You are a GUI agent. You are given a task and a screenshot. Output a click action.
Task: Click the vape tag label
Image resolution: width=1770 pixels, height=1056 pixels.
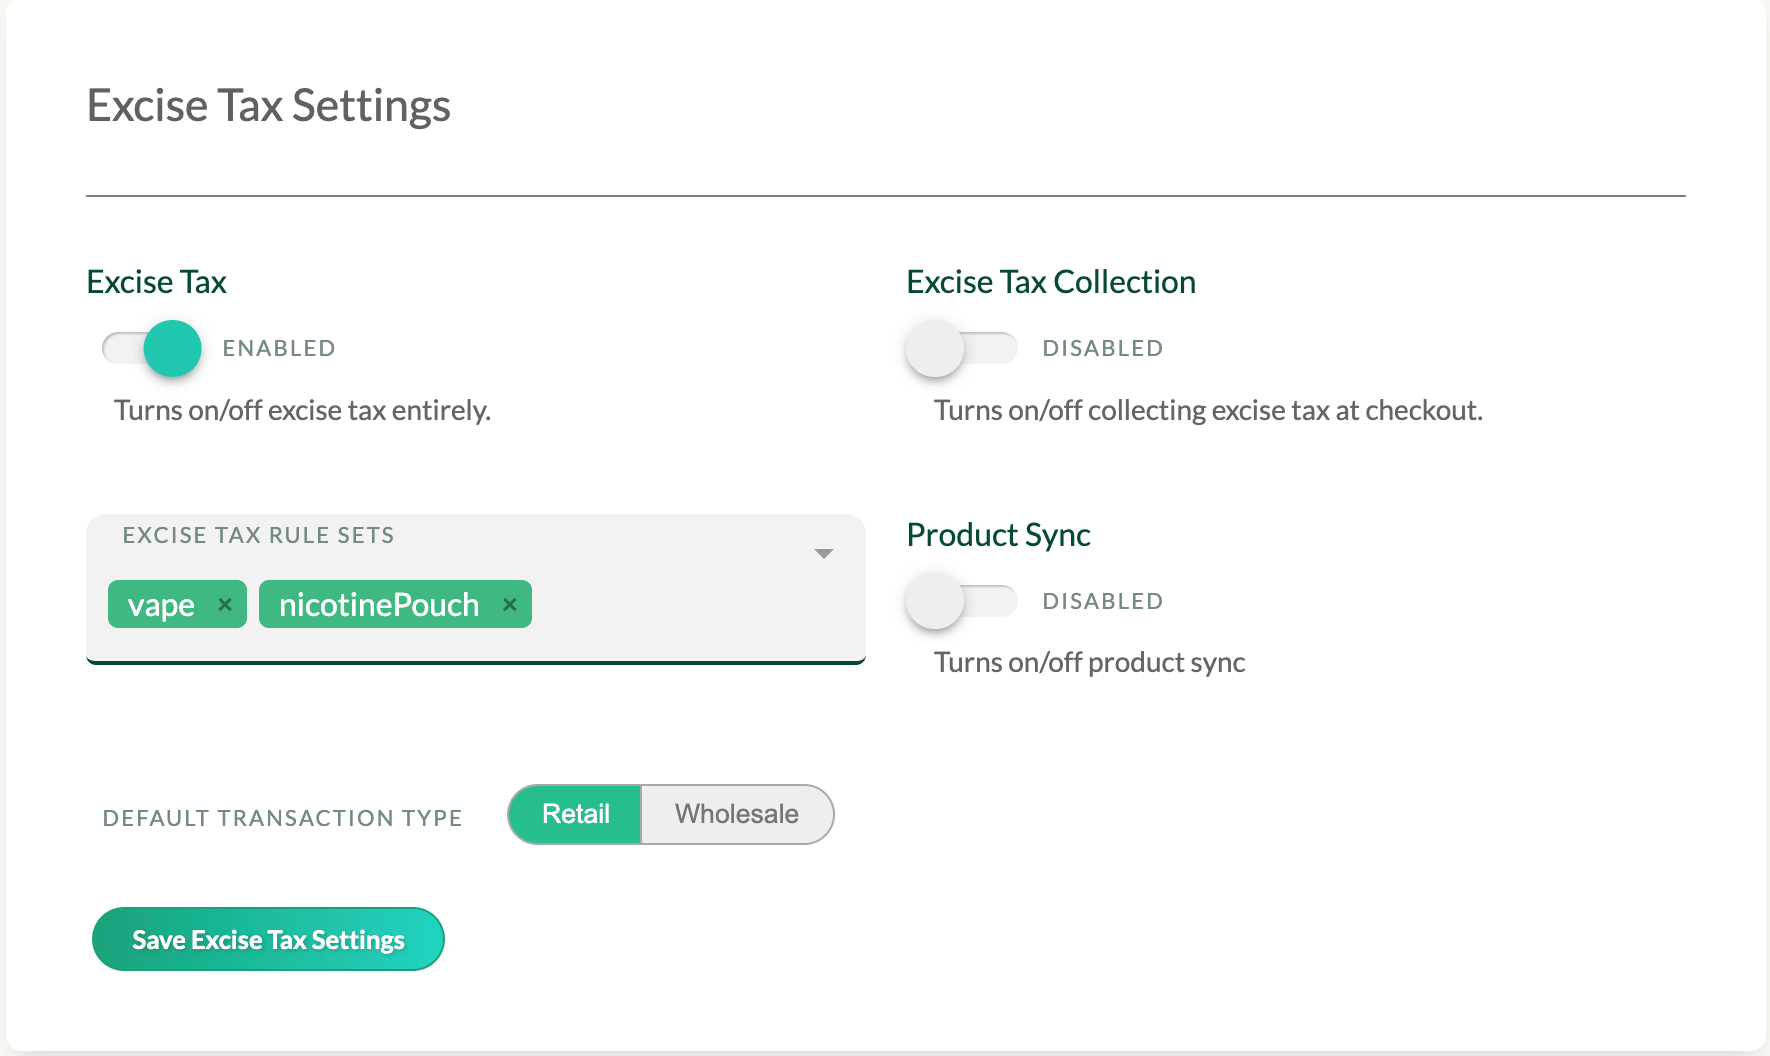161,605
